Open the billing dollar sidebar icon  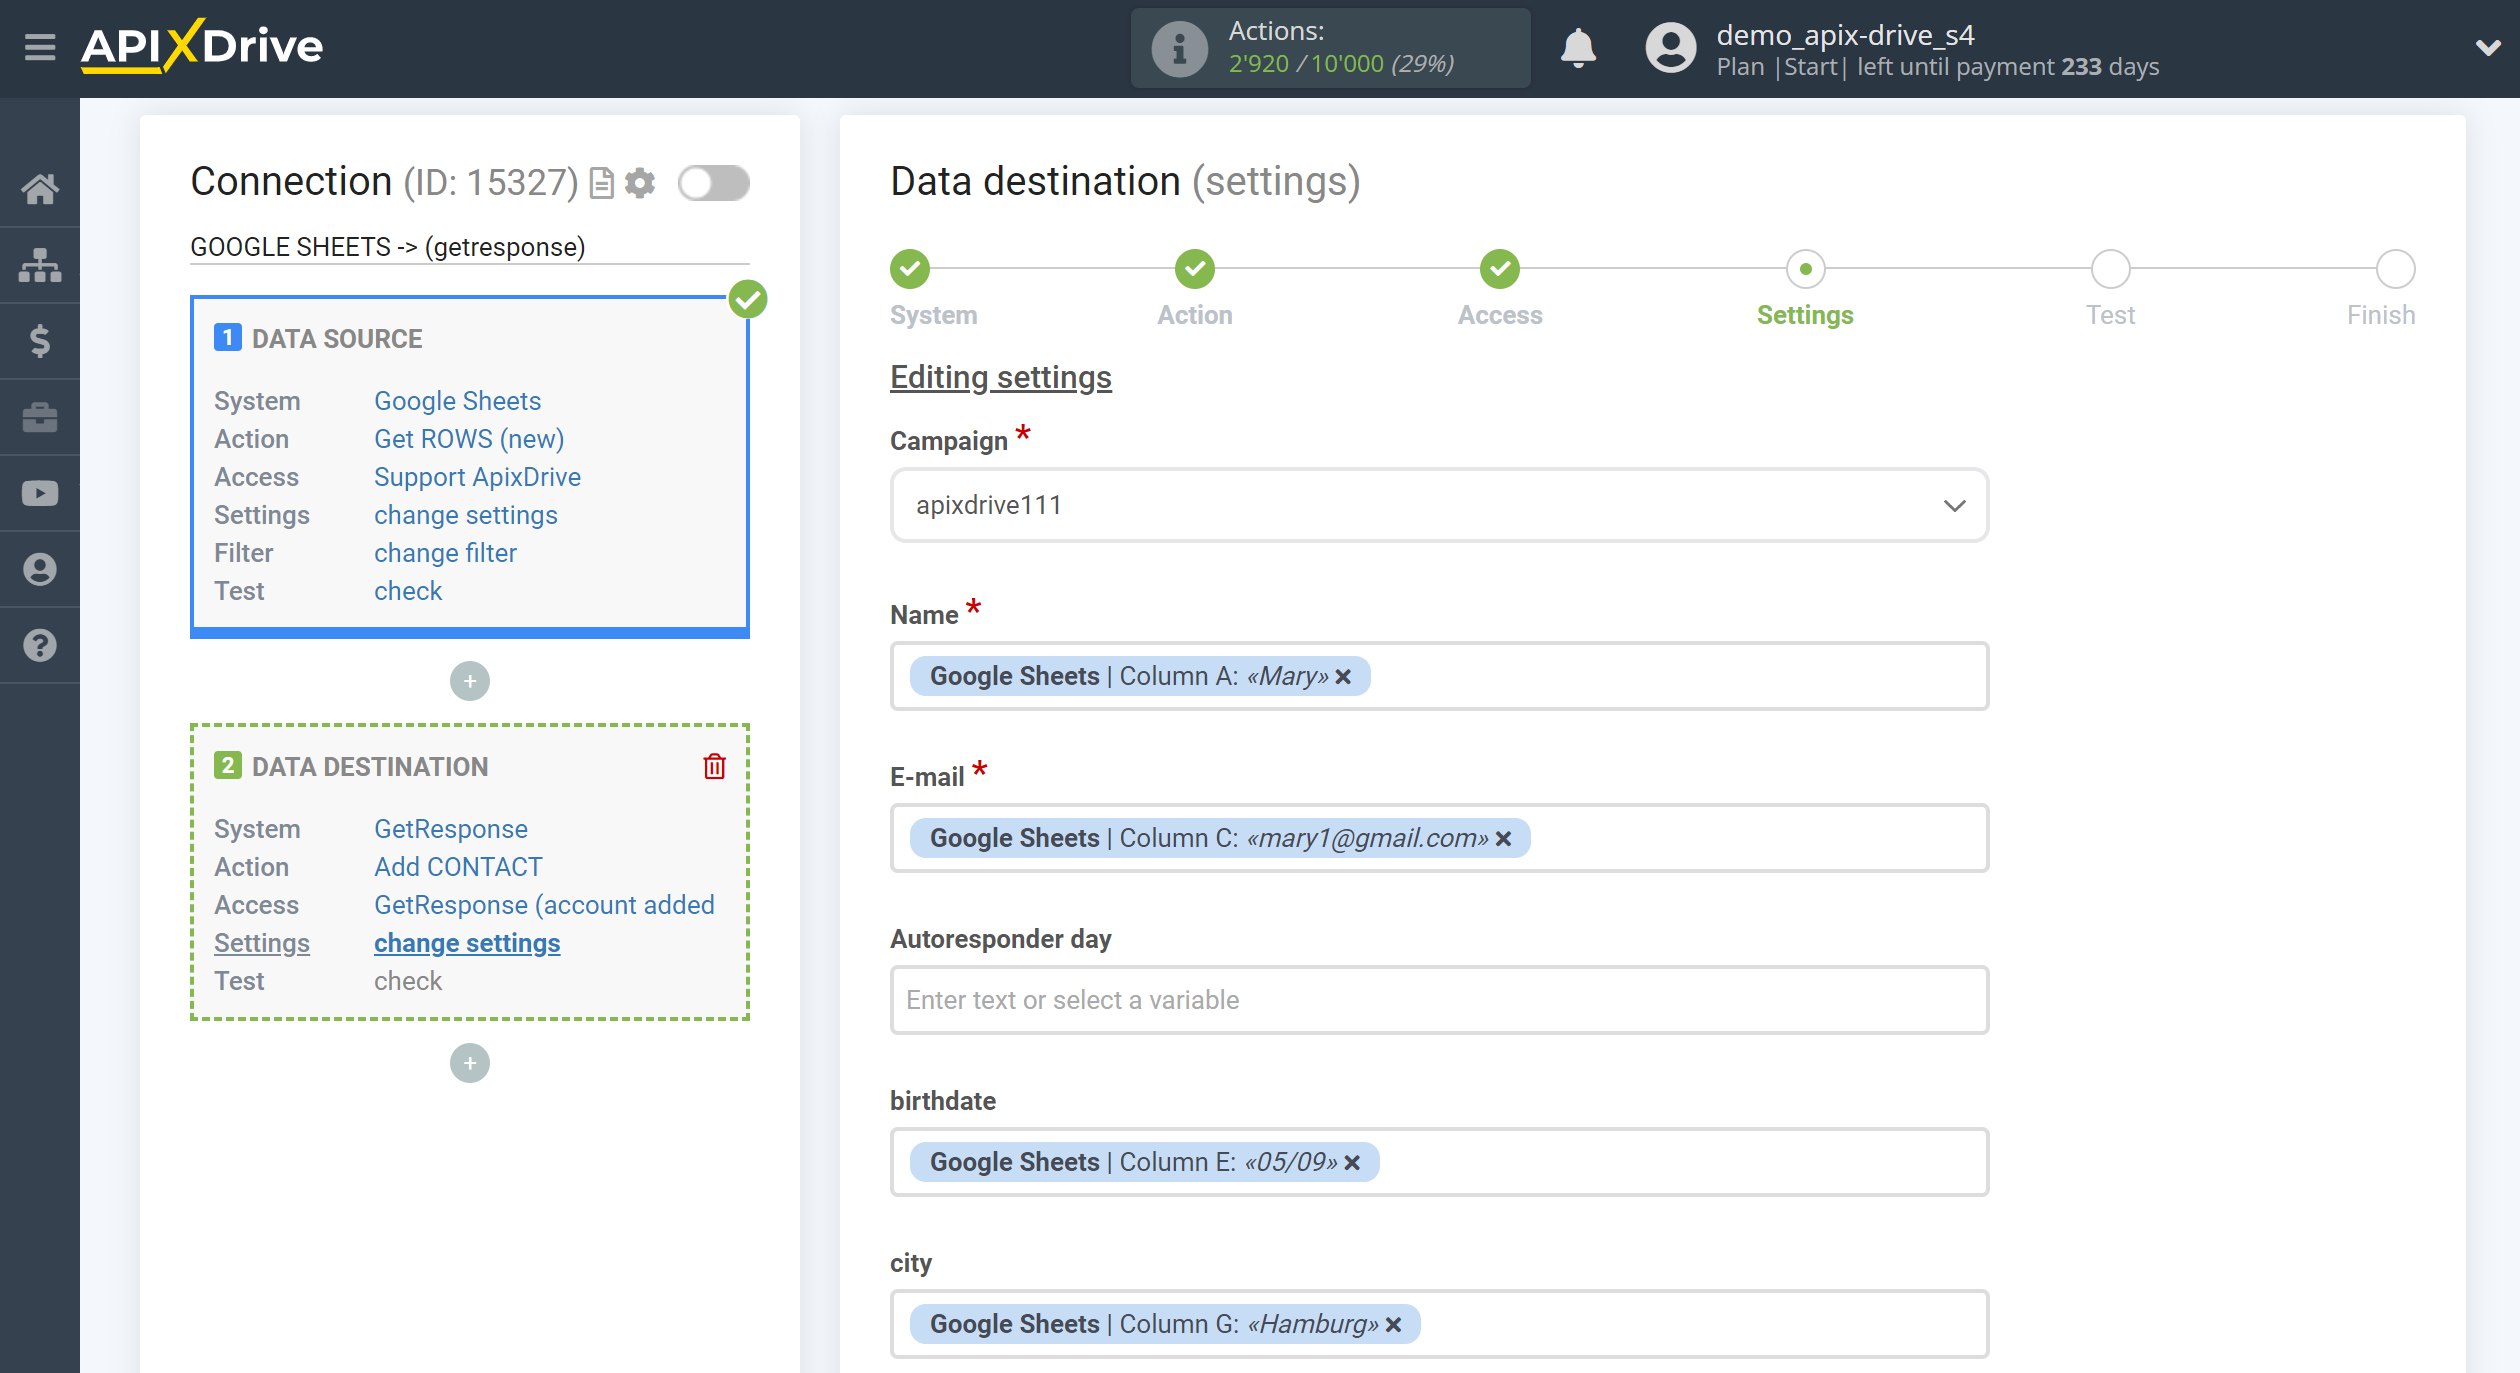click(x=40, y=341)
